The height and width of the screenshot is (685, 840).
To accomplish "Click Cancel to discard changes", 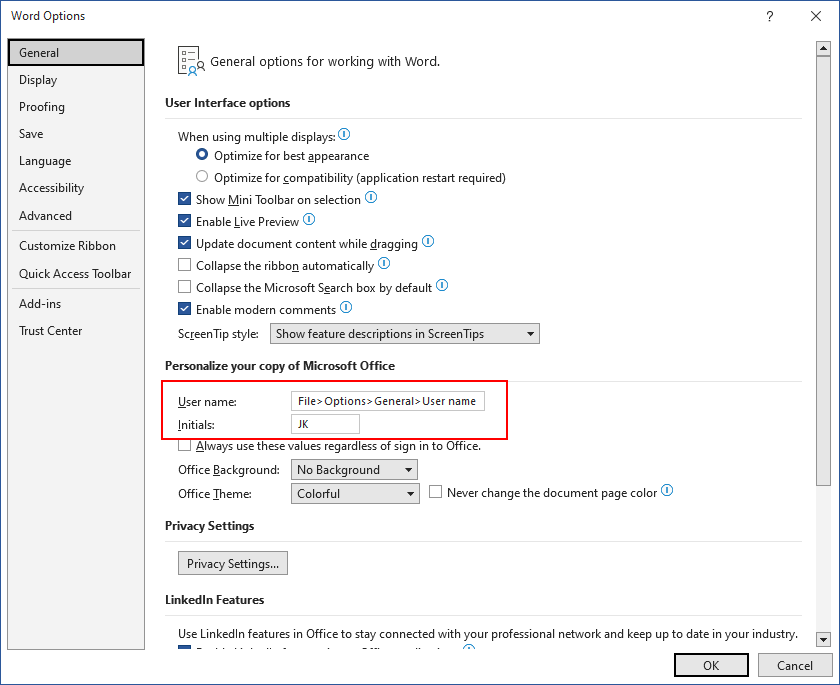I will (x=794, y=665).
